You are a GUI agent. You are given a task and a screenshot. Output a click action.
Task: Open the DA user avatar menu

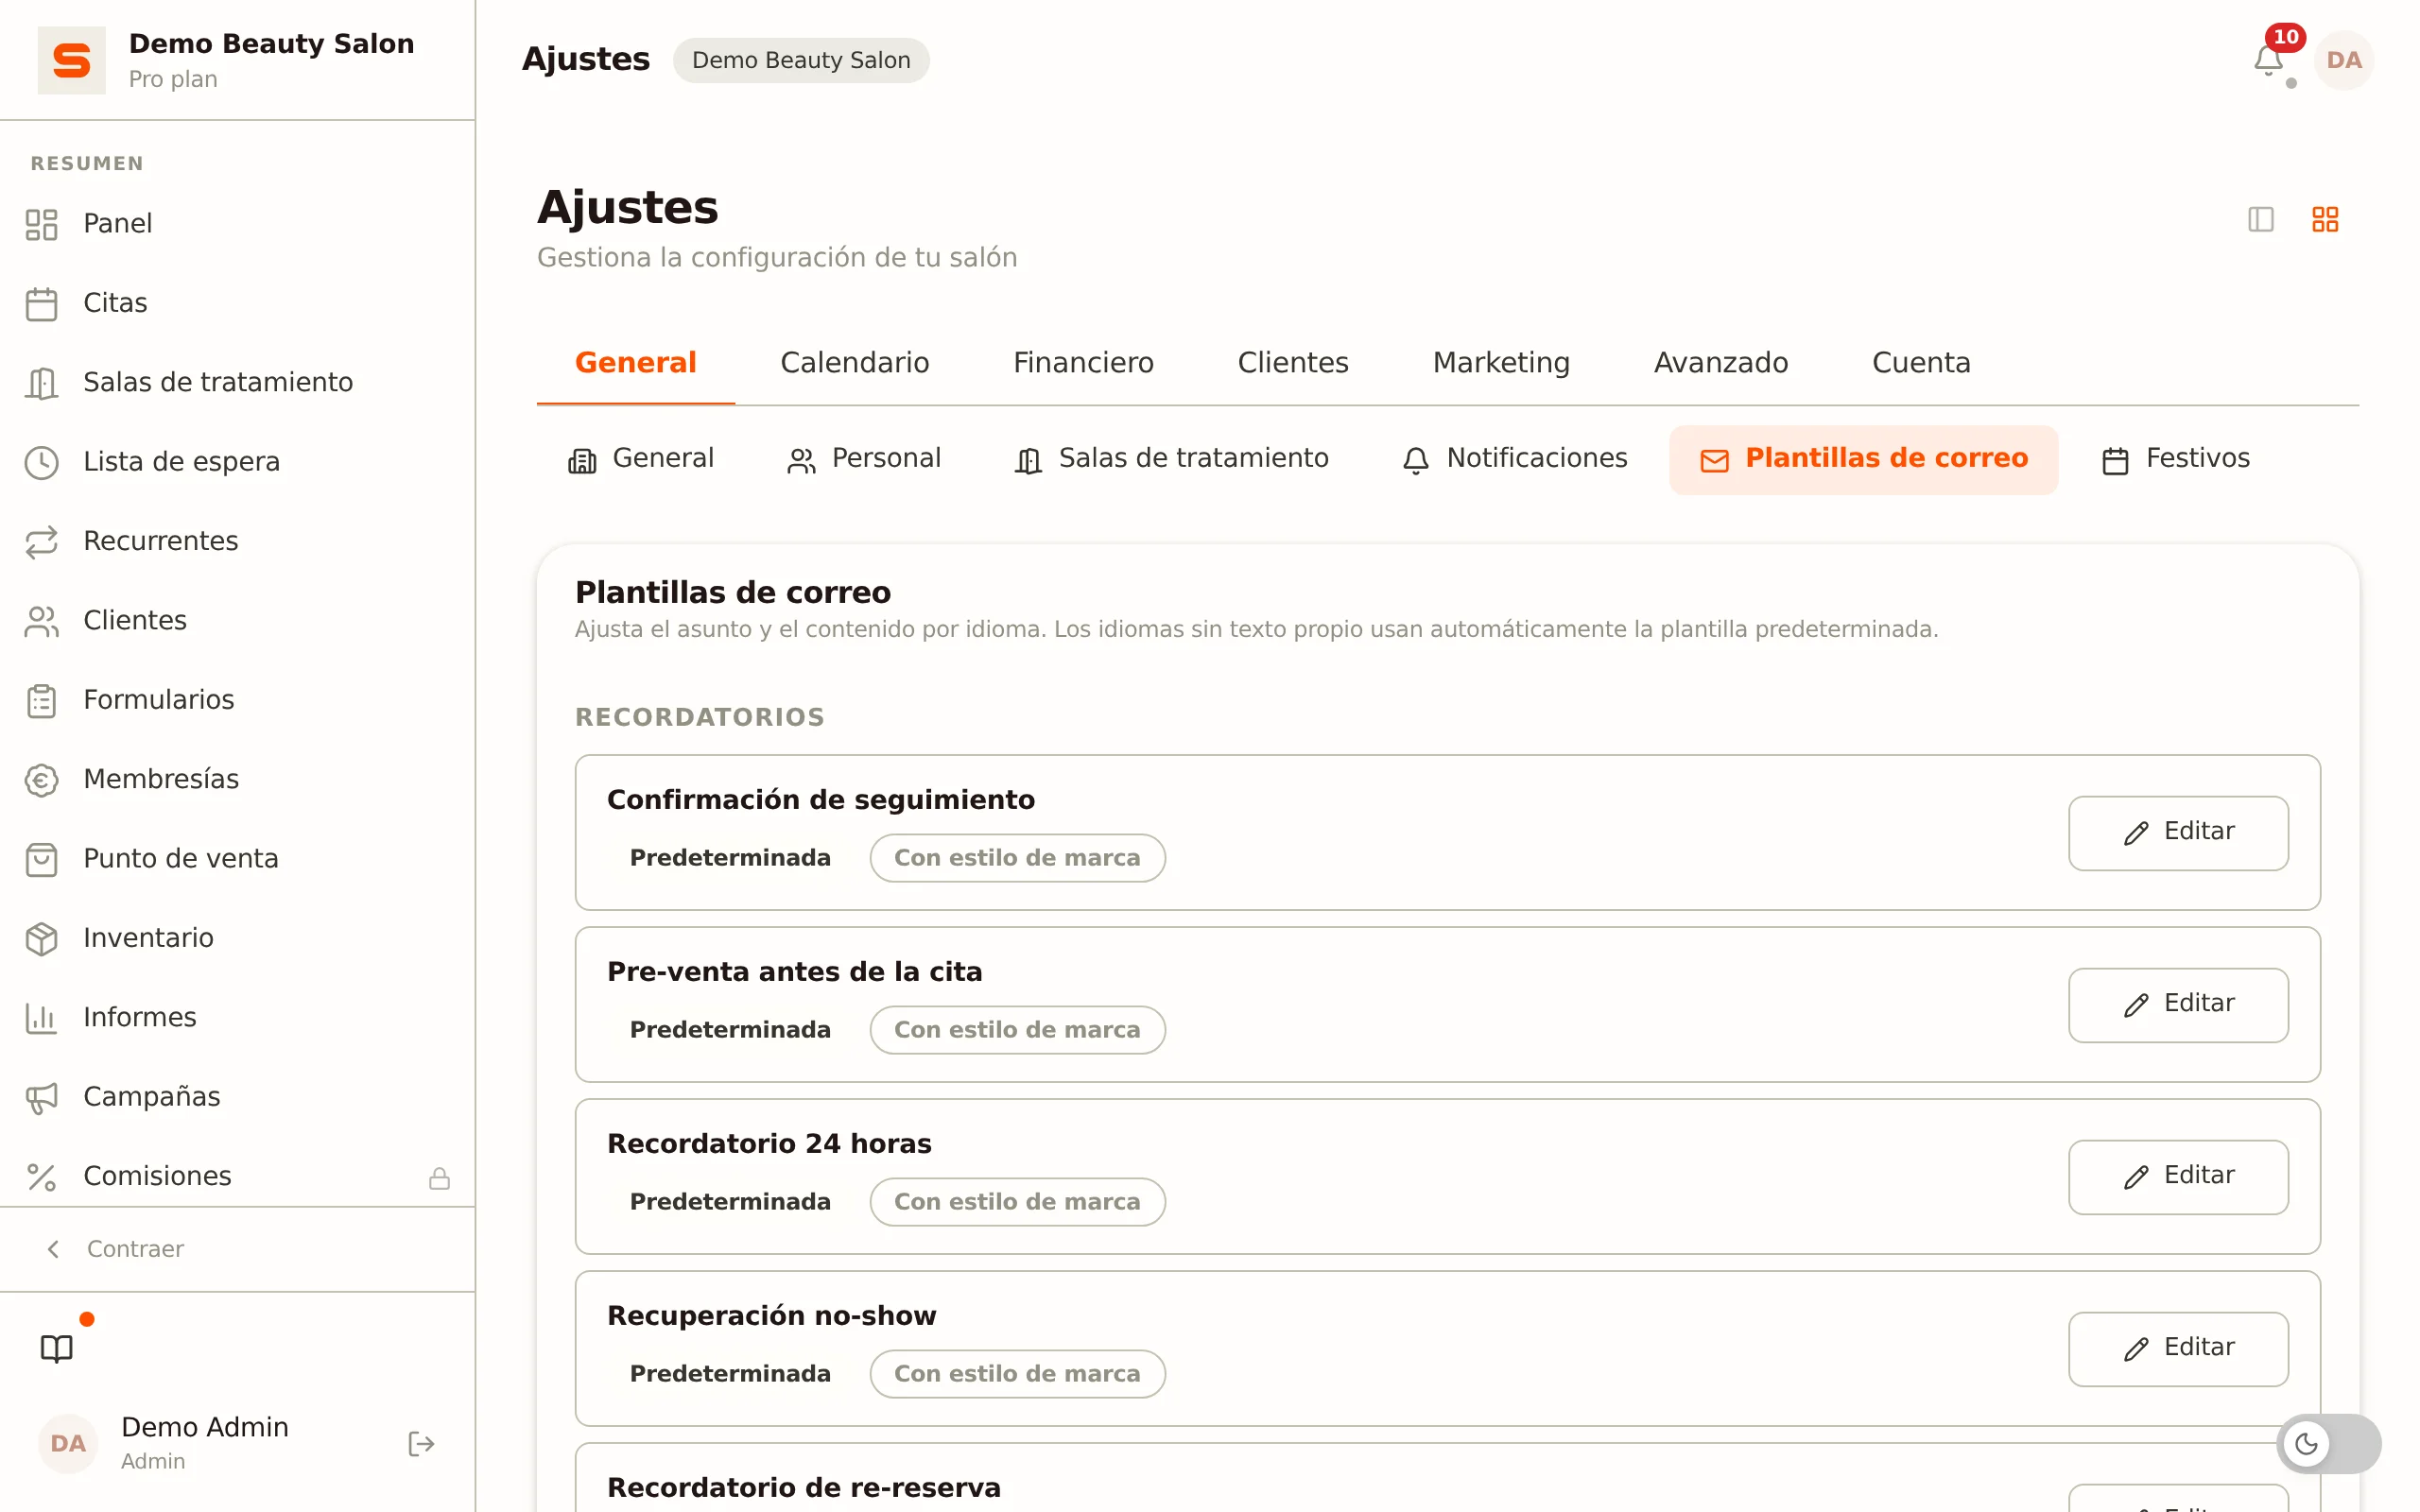[2343, 60]
